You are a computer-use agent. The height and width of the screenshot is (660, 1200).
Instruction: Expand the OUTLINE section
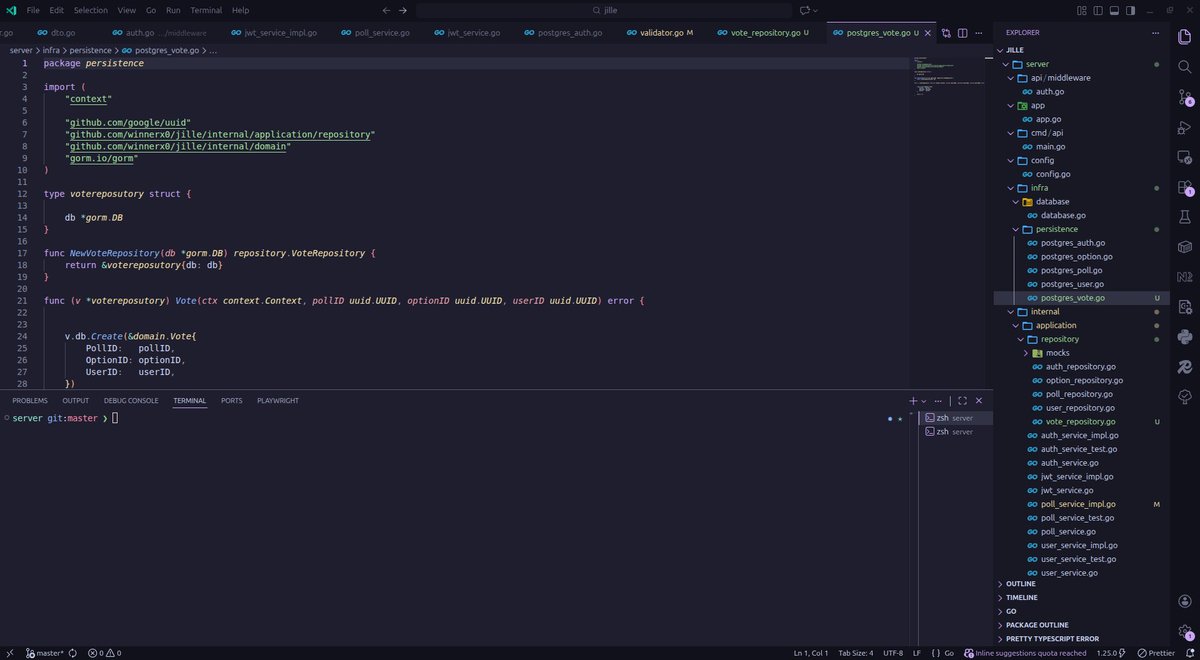coord(1021,584)
